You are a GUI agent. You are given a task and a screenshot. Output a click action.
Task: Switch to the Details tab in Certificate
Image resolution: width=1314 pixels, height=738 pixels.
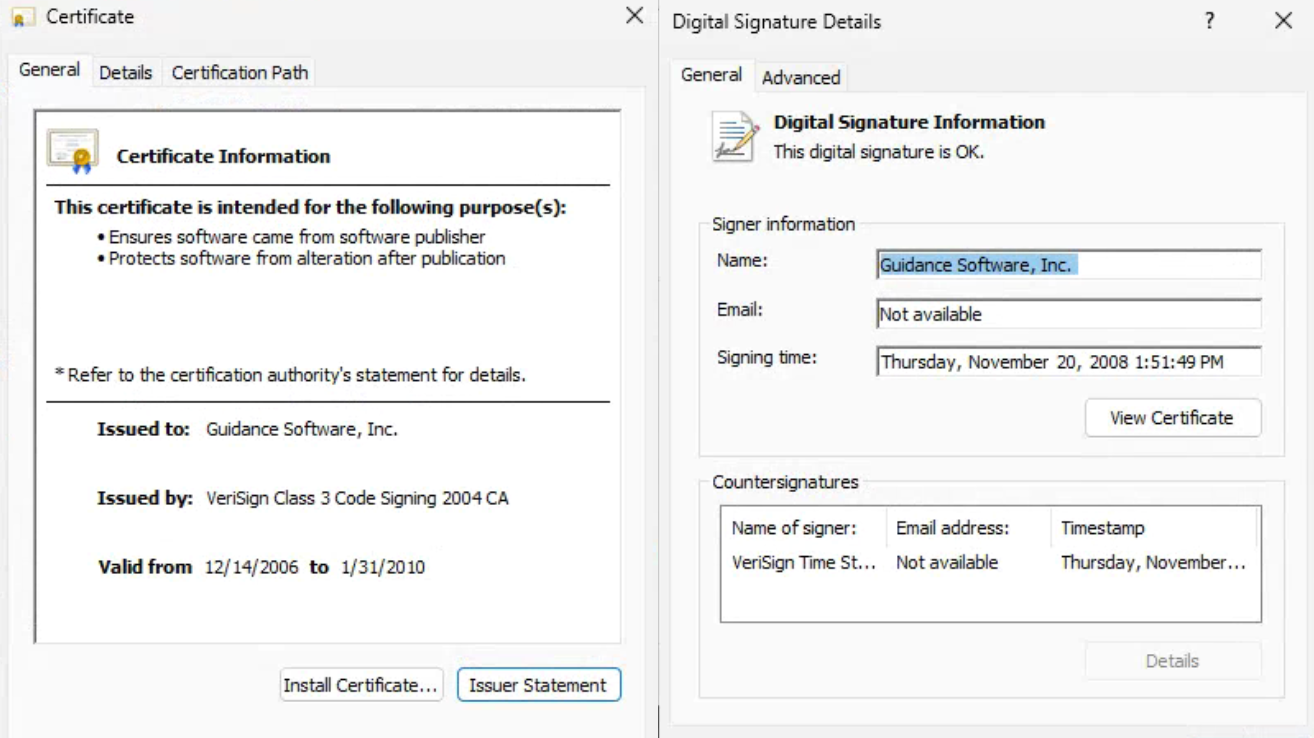(x=126, y=72)
